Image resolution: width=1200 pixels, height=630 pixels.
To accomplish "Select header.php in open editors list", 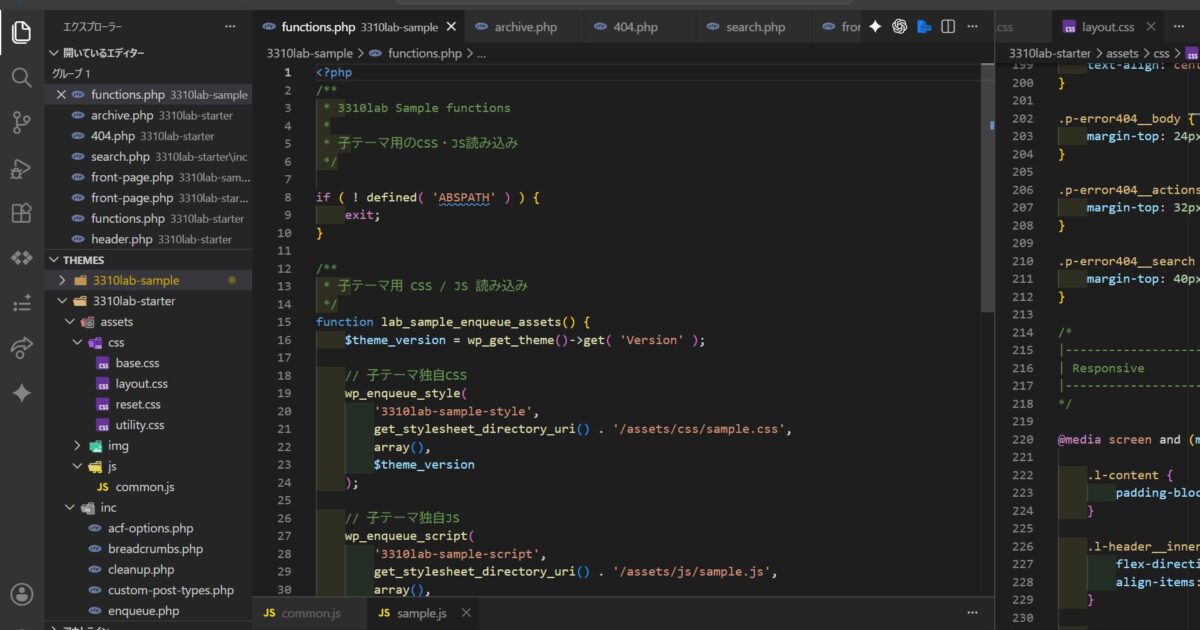I will [150, 239].
